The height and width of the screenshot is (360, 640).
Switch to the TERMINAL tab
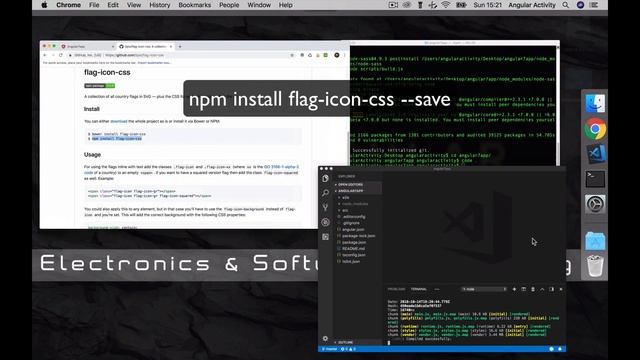click(419, 289)
